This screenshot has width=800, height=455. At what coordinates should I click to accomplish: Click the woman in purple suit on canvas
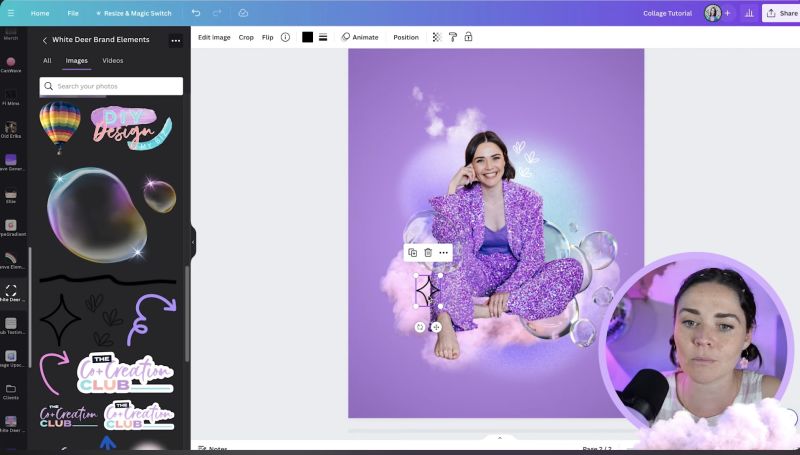pyautogui.click(x=503, y=245)
